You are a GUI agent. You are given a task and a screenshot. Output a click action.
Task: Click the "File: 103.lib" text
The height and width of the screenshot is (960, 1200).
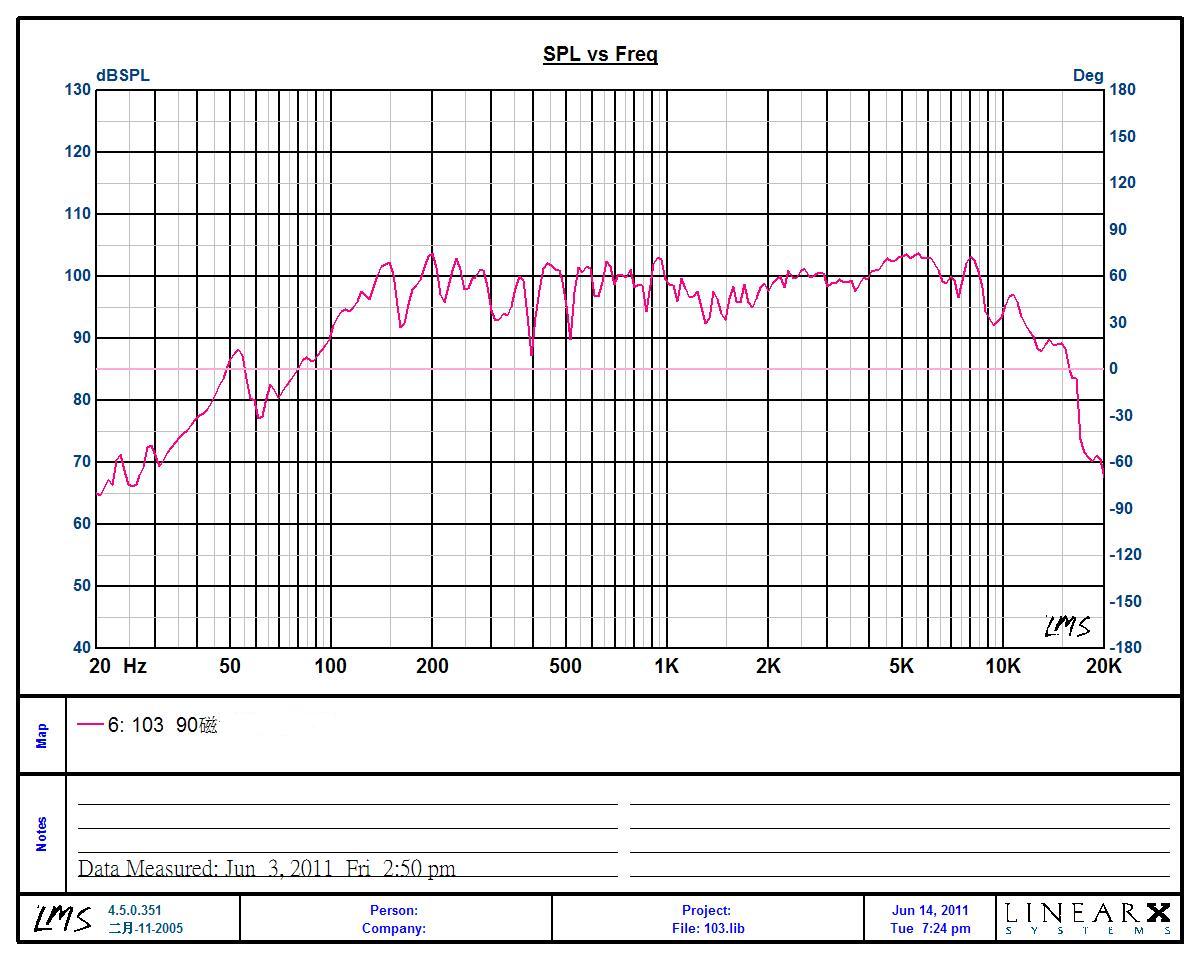click(708, 928)
